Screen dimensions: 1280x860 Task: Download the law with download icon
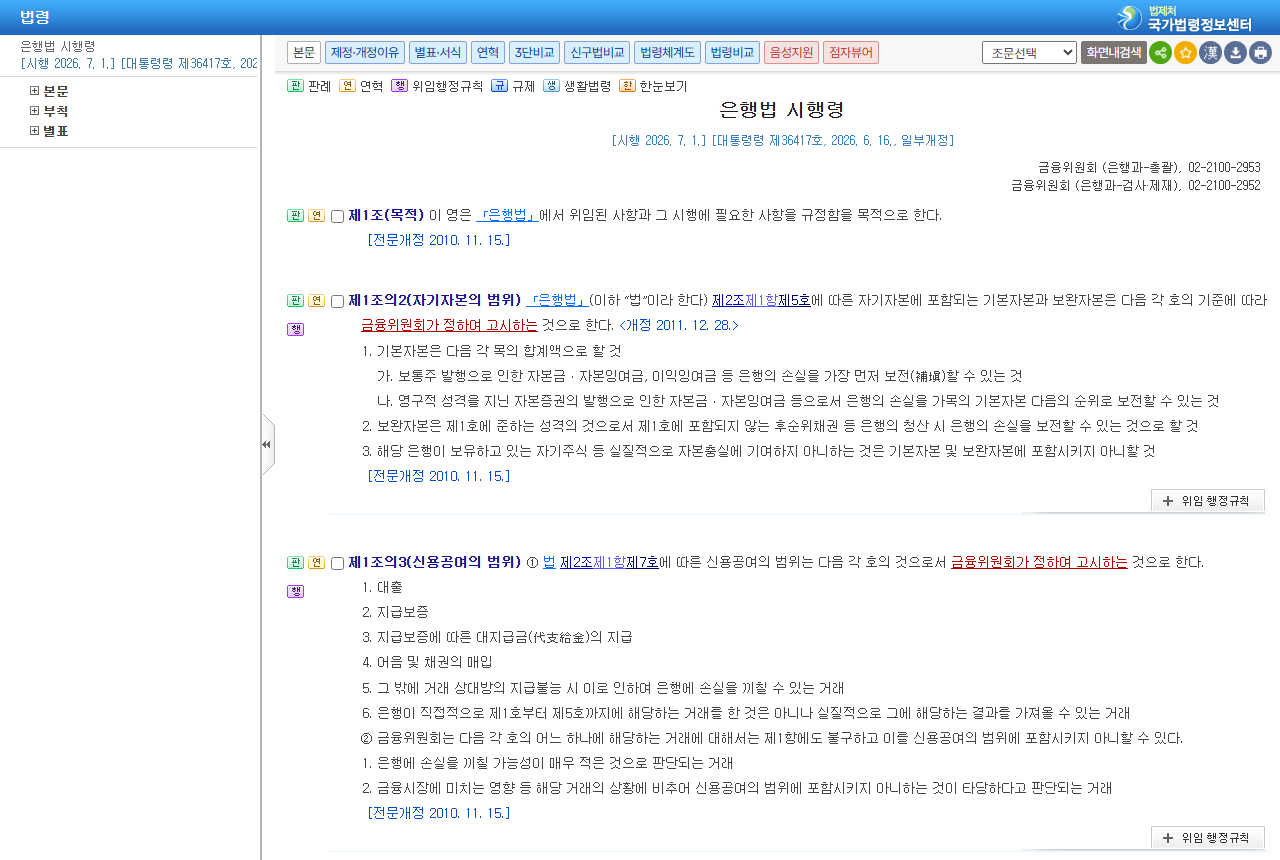(1235, 53)
